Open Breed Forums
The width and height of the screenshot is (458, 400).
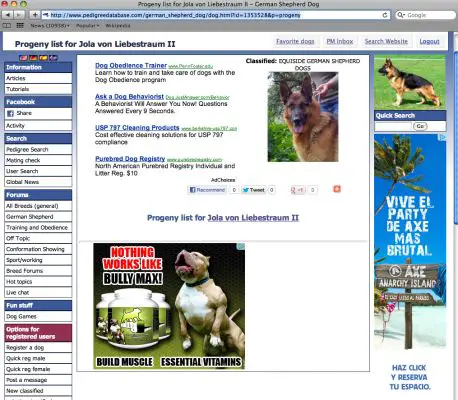coord(38,271)
